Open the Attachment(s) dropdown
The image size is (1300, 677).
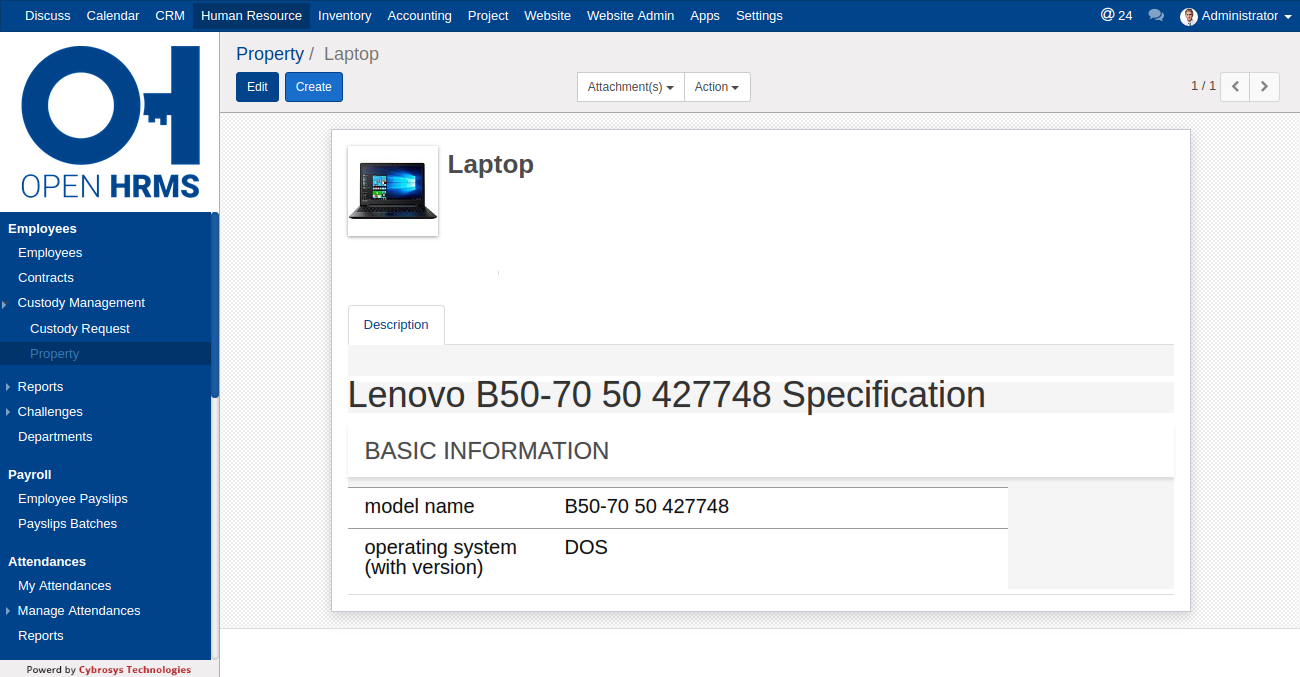(630, 87)
